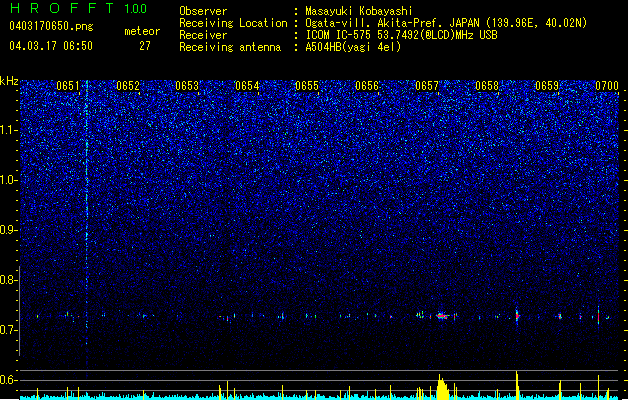Click the 0657 time marker
629x400 pixels.
click(x=427, y=86)
